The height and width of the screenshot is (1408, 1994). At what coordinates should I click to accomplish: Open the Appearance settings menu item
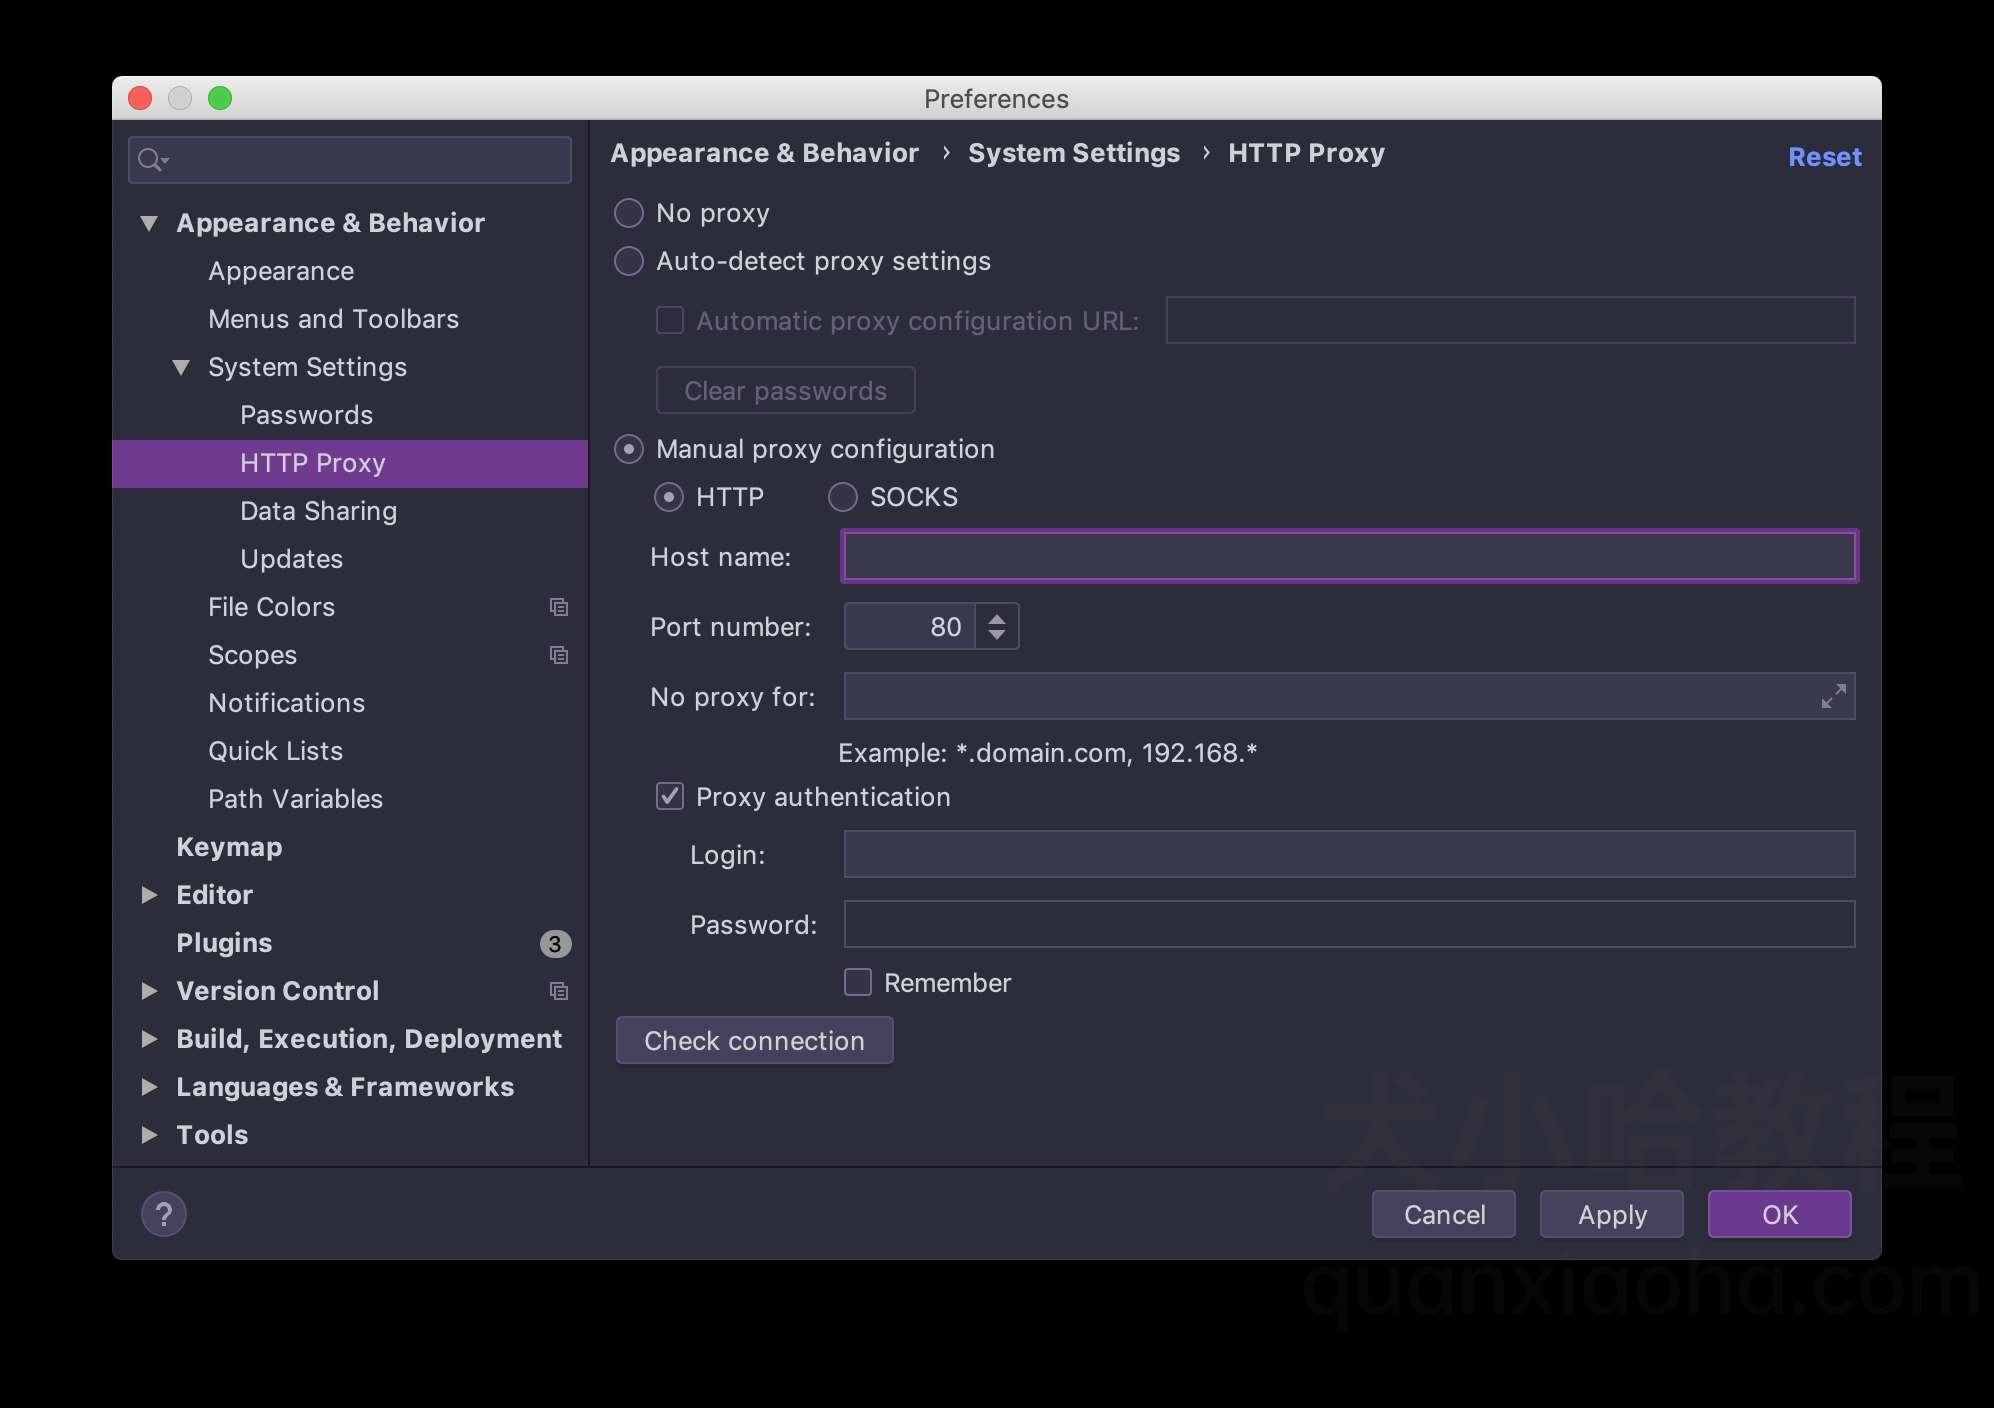click(280, 270)
